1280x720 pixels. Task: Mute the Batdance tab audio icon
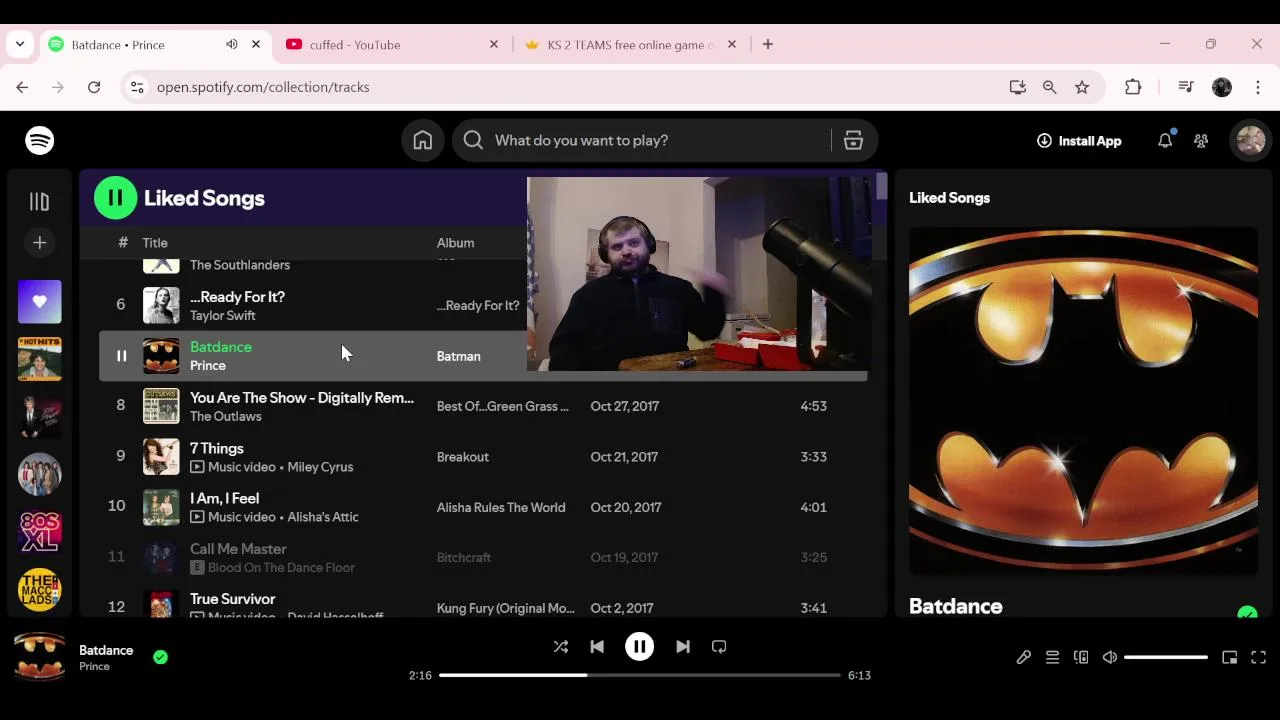click(232, 45)
